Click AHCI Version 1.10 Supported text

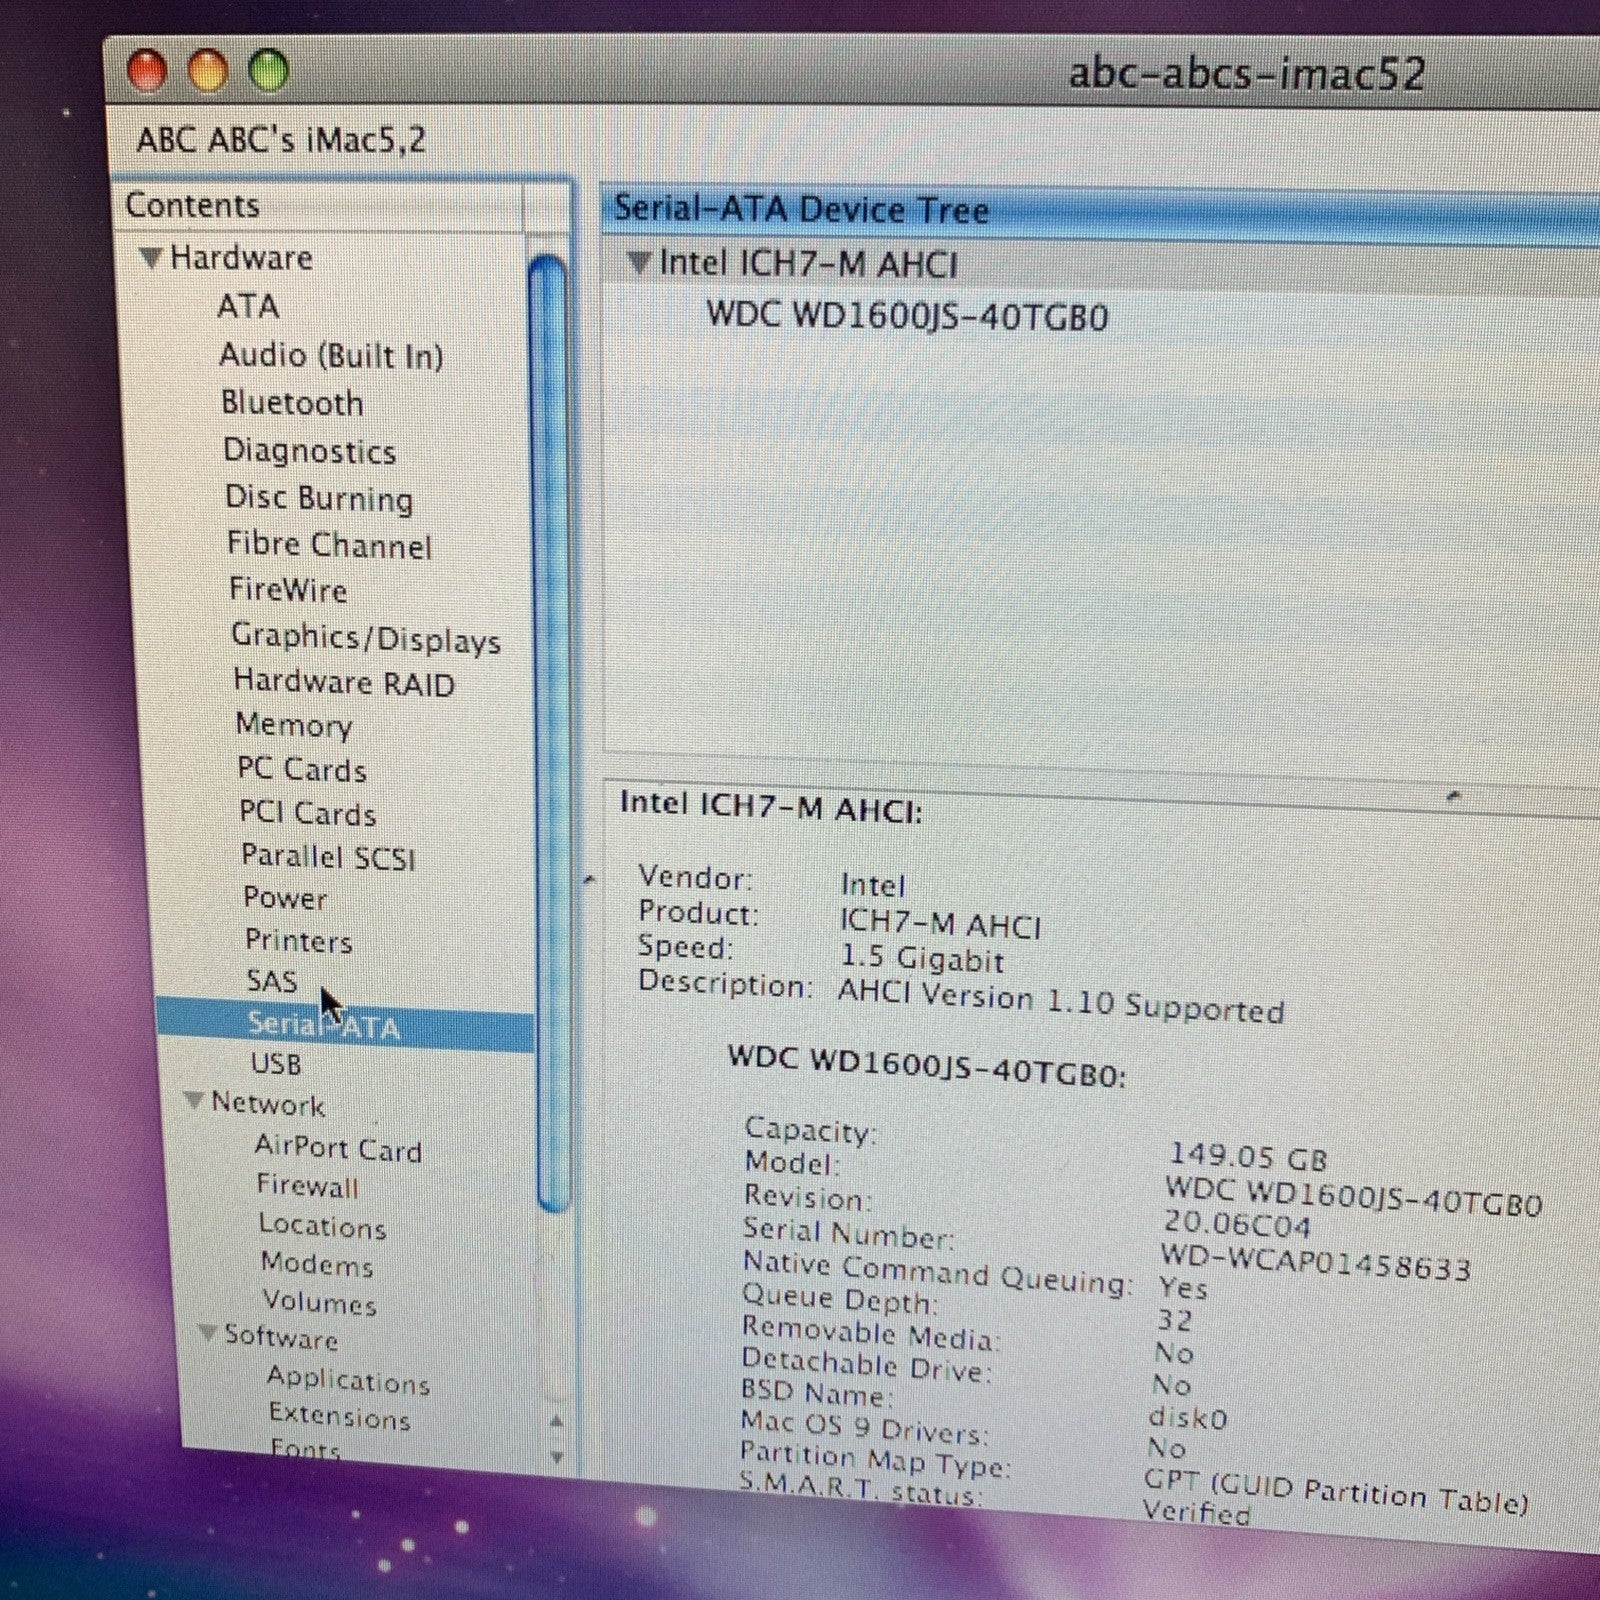pyautogui.click(x=1061, y=1001)
